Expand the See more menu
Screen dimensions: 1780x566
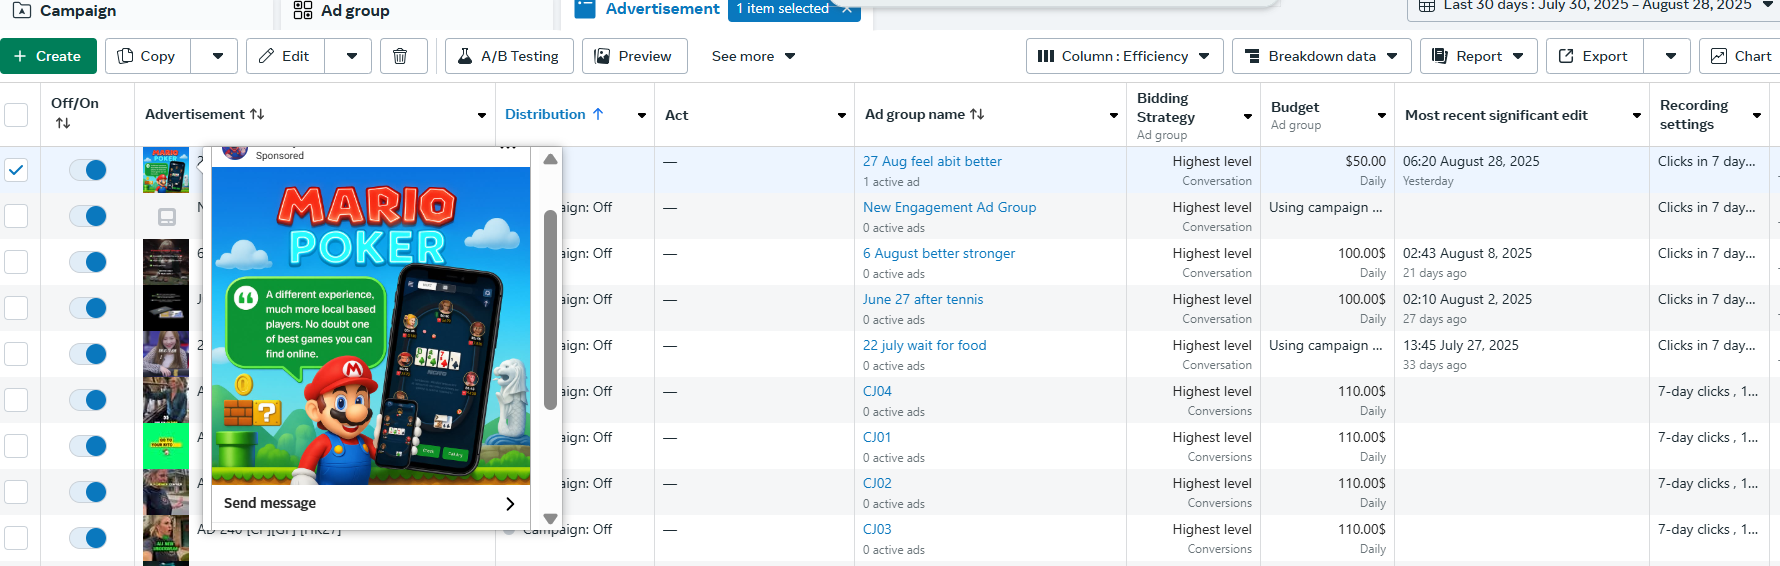click(x=754, y=56)
